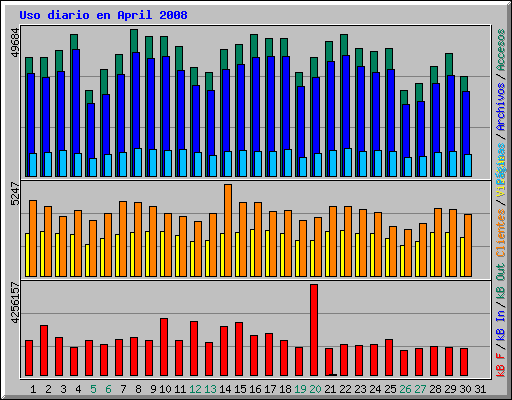Click the chart title Uso diario en April 2008
The height and width of the screenshot is (400, 512).
pyautogui.click(x=103, y=15)
